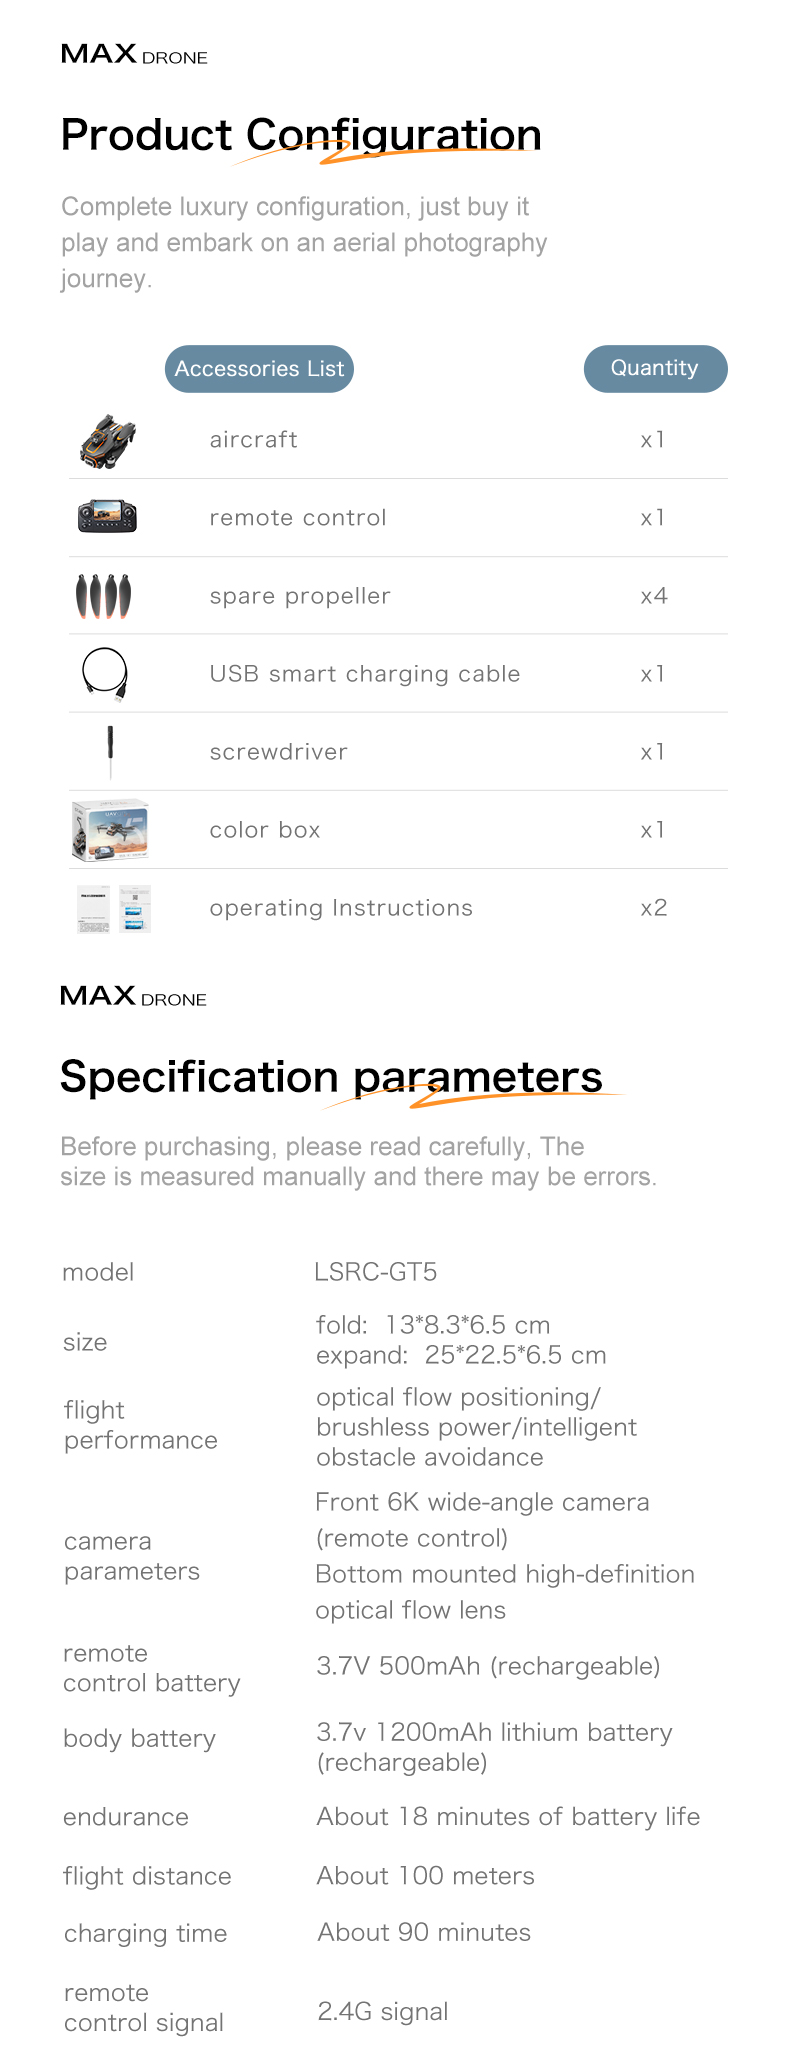Image resolution: width=790 pixels, height=2061 pixels.
Task: Click the x2 operating instructions quantity
Action: [654, 908]
